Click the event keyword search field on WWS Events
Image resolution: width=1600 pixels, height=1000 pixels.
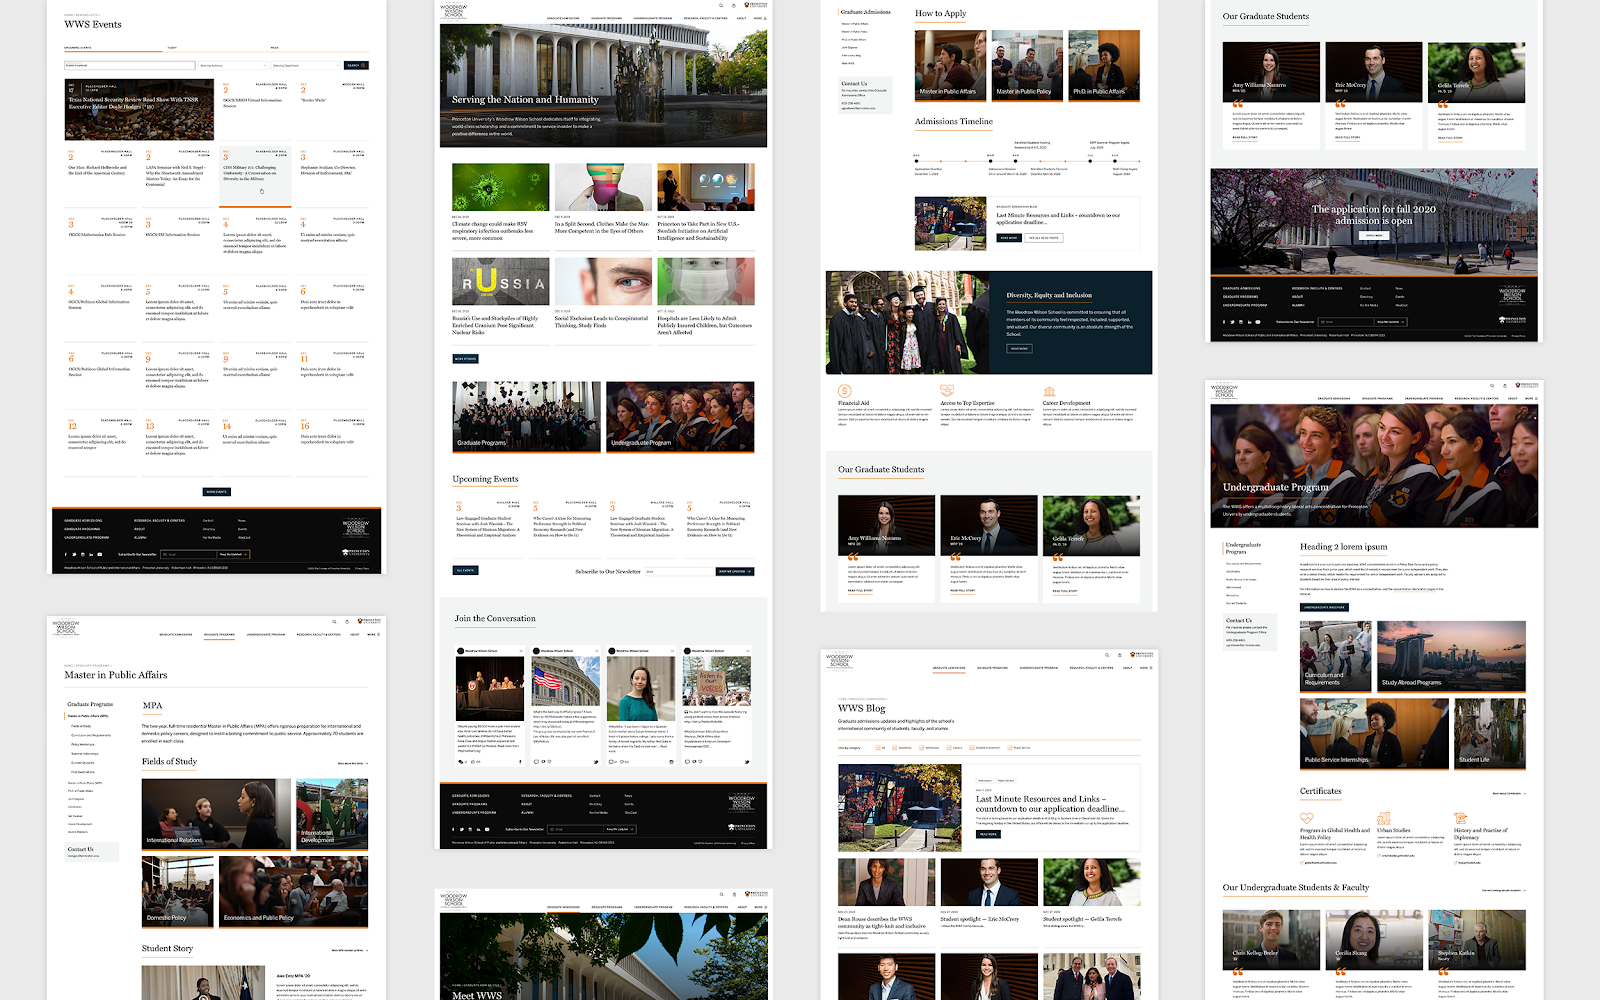click(130, 66)
